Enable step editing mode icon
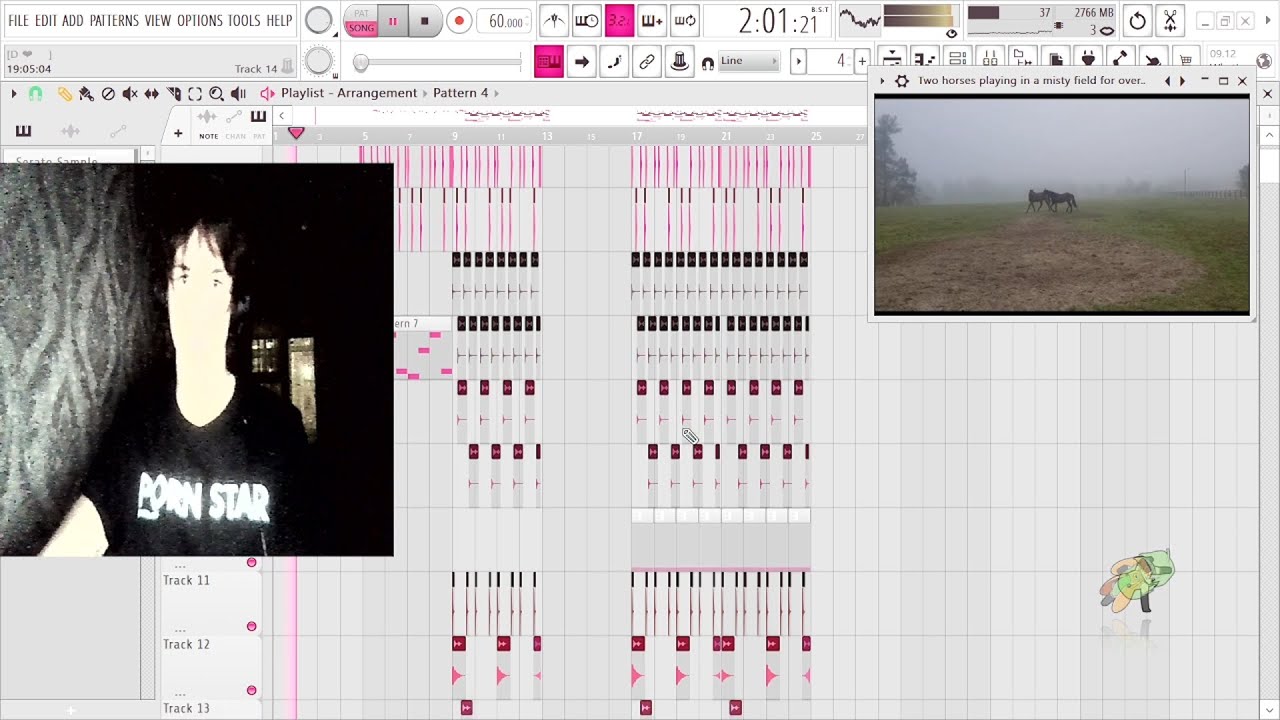The height and width of the screenshot is (720, 1280). click(x=614, y=62)
